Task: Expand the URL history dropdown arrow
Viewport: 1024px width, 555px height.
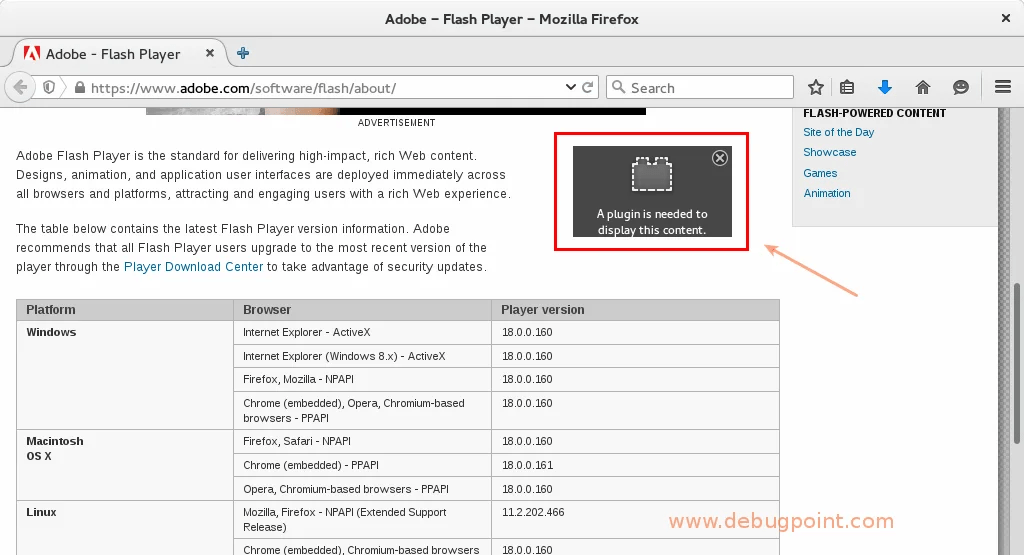Action: click(x=571, y=87)
